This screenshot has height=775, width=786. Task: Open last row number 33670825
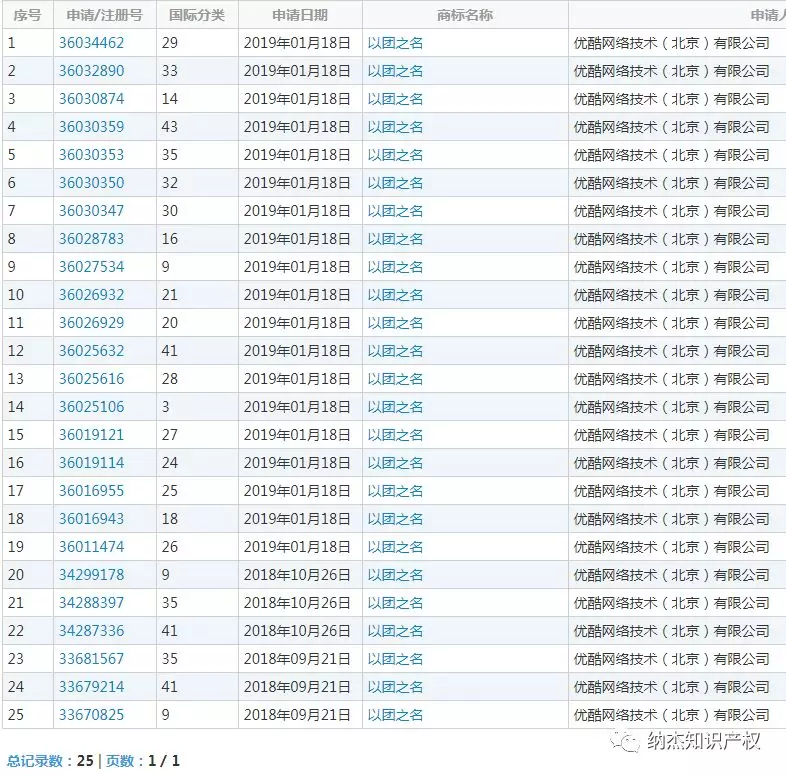coord(91,715)
